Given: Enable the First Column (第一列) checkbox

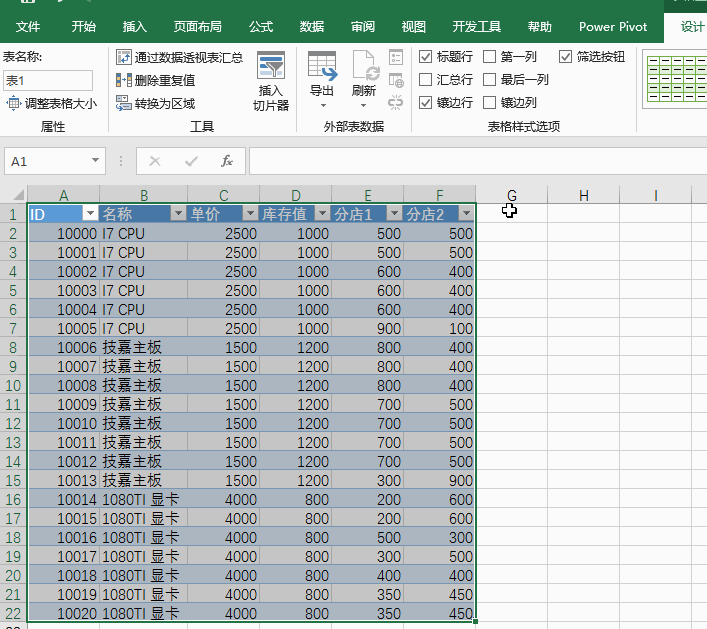Looking at the screenshot, I should point(489,57).
